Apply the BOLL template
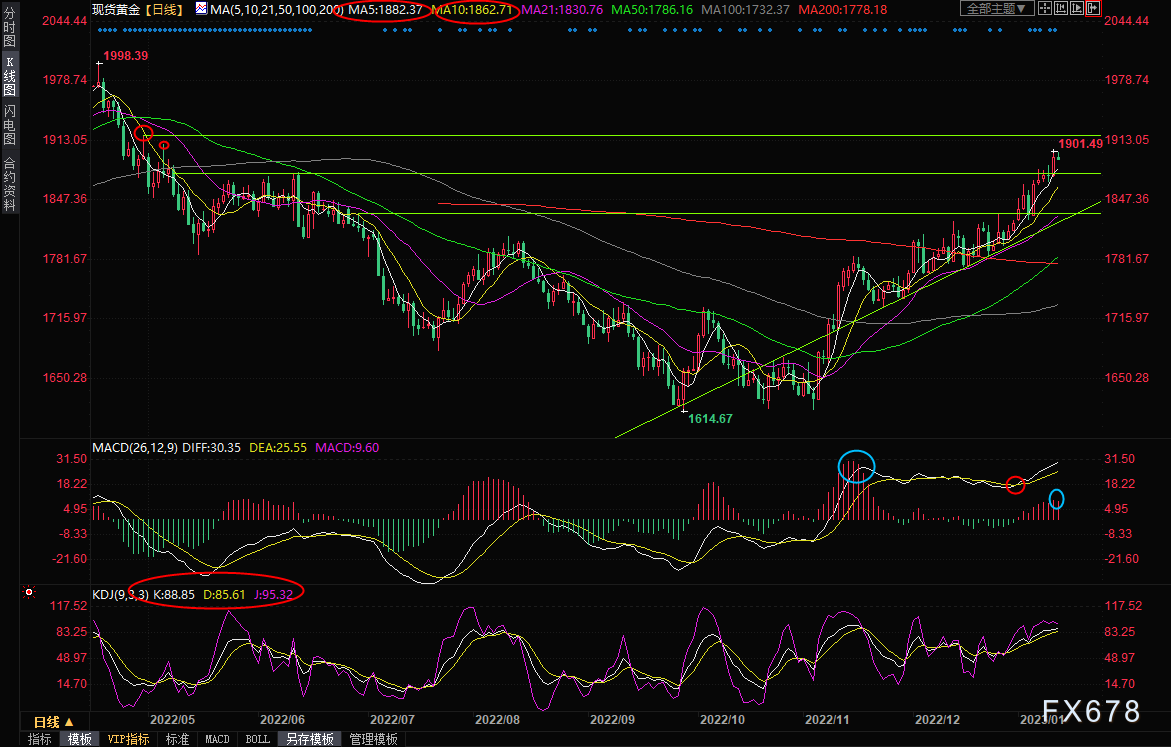 (x=258, y=739)
